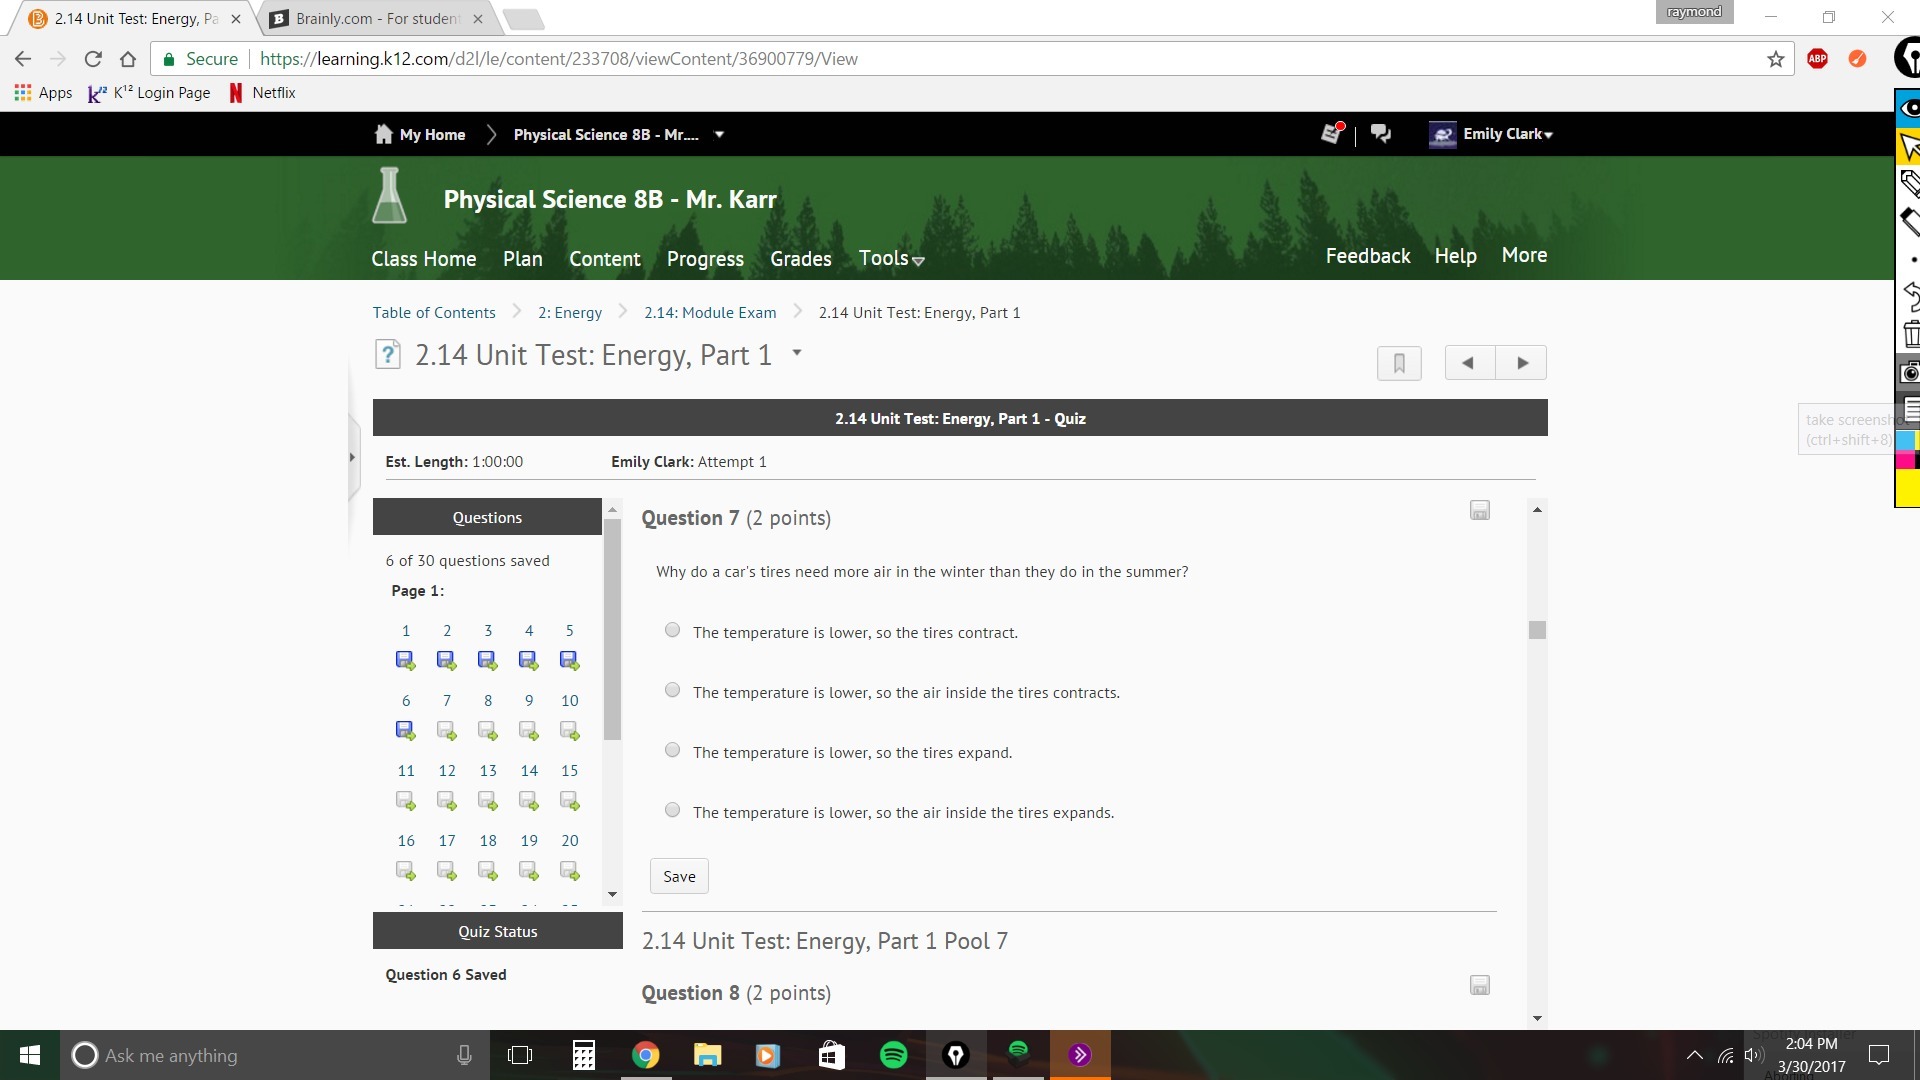This screenshot has height=1080, width=1920.
Task: Click the bookmark icon beside quiz title
Action: coord(1399,363)
